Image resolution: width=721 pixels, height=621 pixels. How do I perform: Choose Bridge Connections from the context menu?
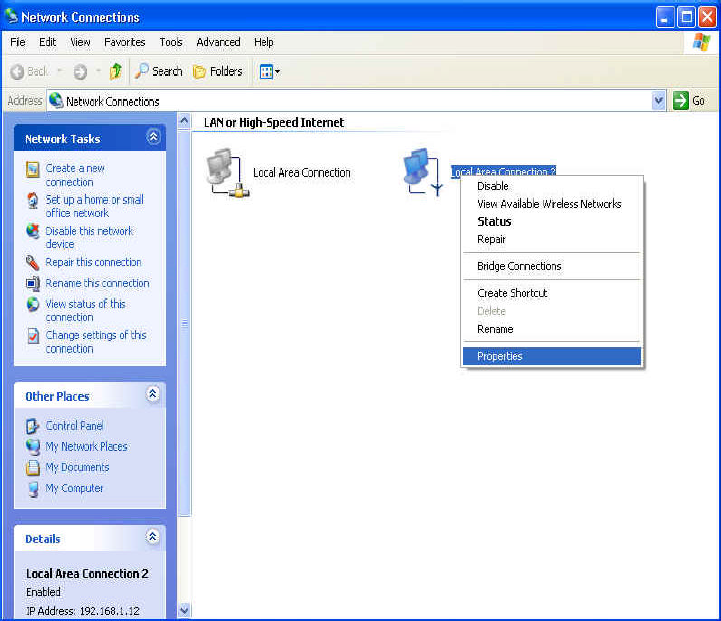[x=552, y=266]
